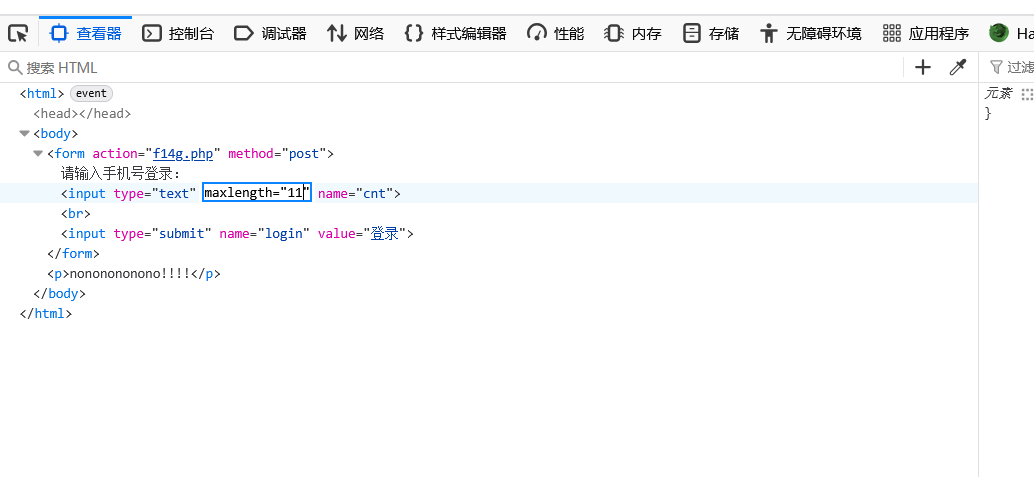Open the 网络 network tab

tap(355, 33)
